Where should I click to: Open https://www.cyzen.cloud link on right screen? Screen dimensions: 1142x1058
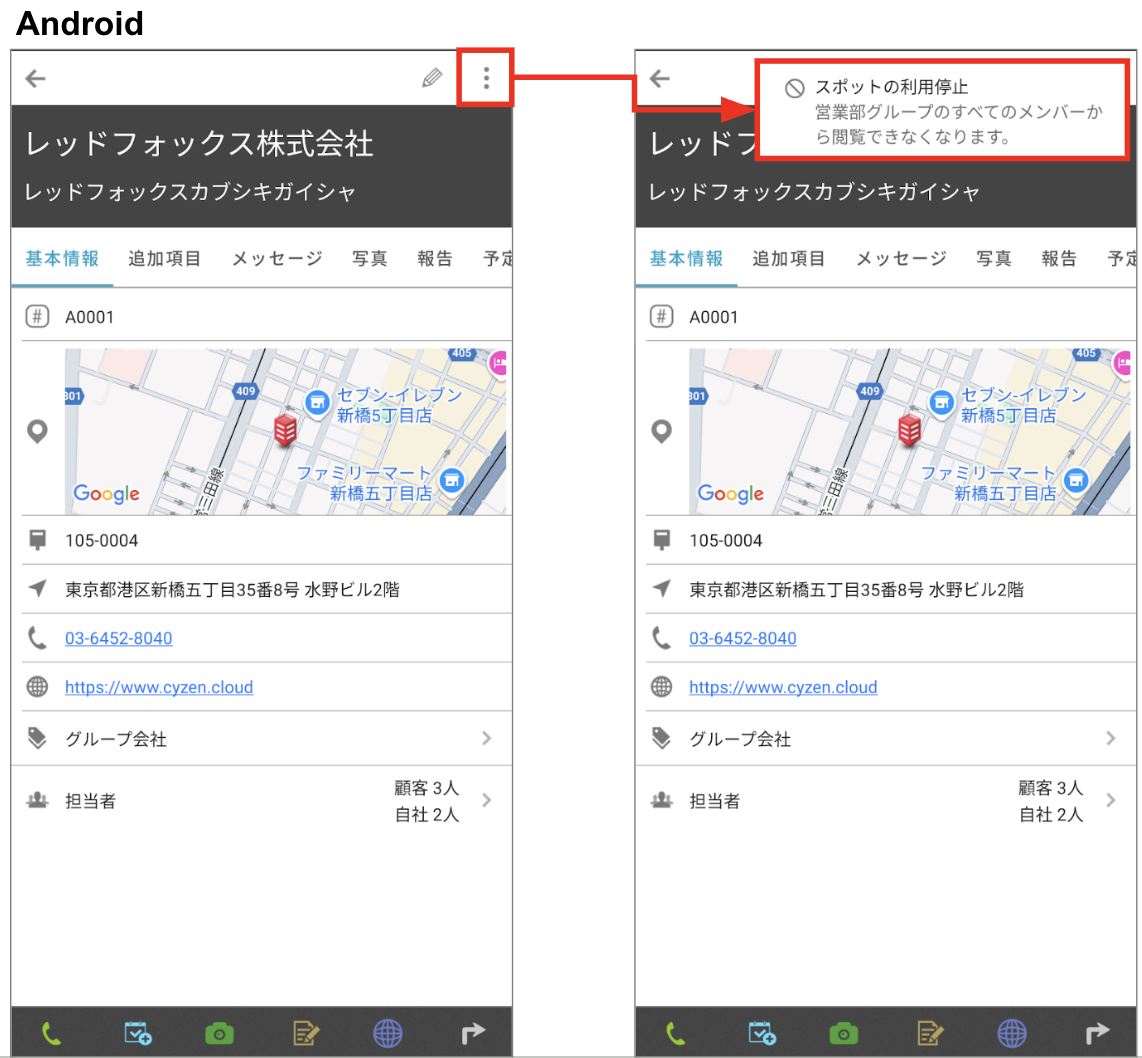point(783,687)
